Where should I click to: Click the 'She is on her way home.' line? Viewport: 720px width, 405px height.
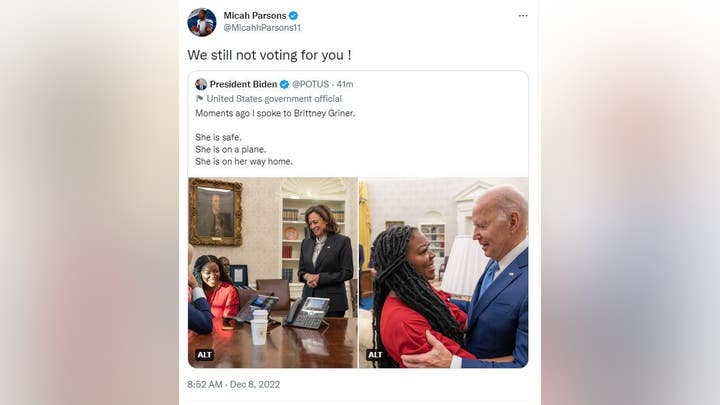(x=244, y=162)
